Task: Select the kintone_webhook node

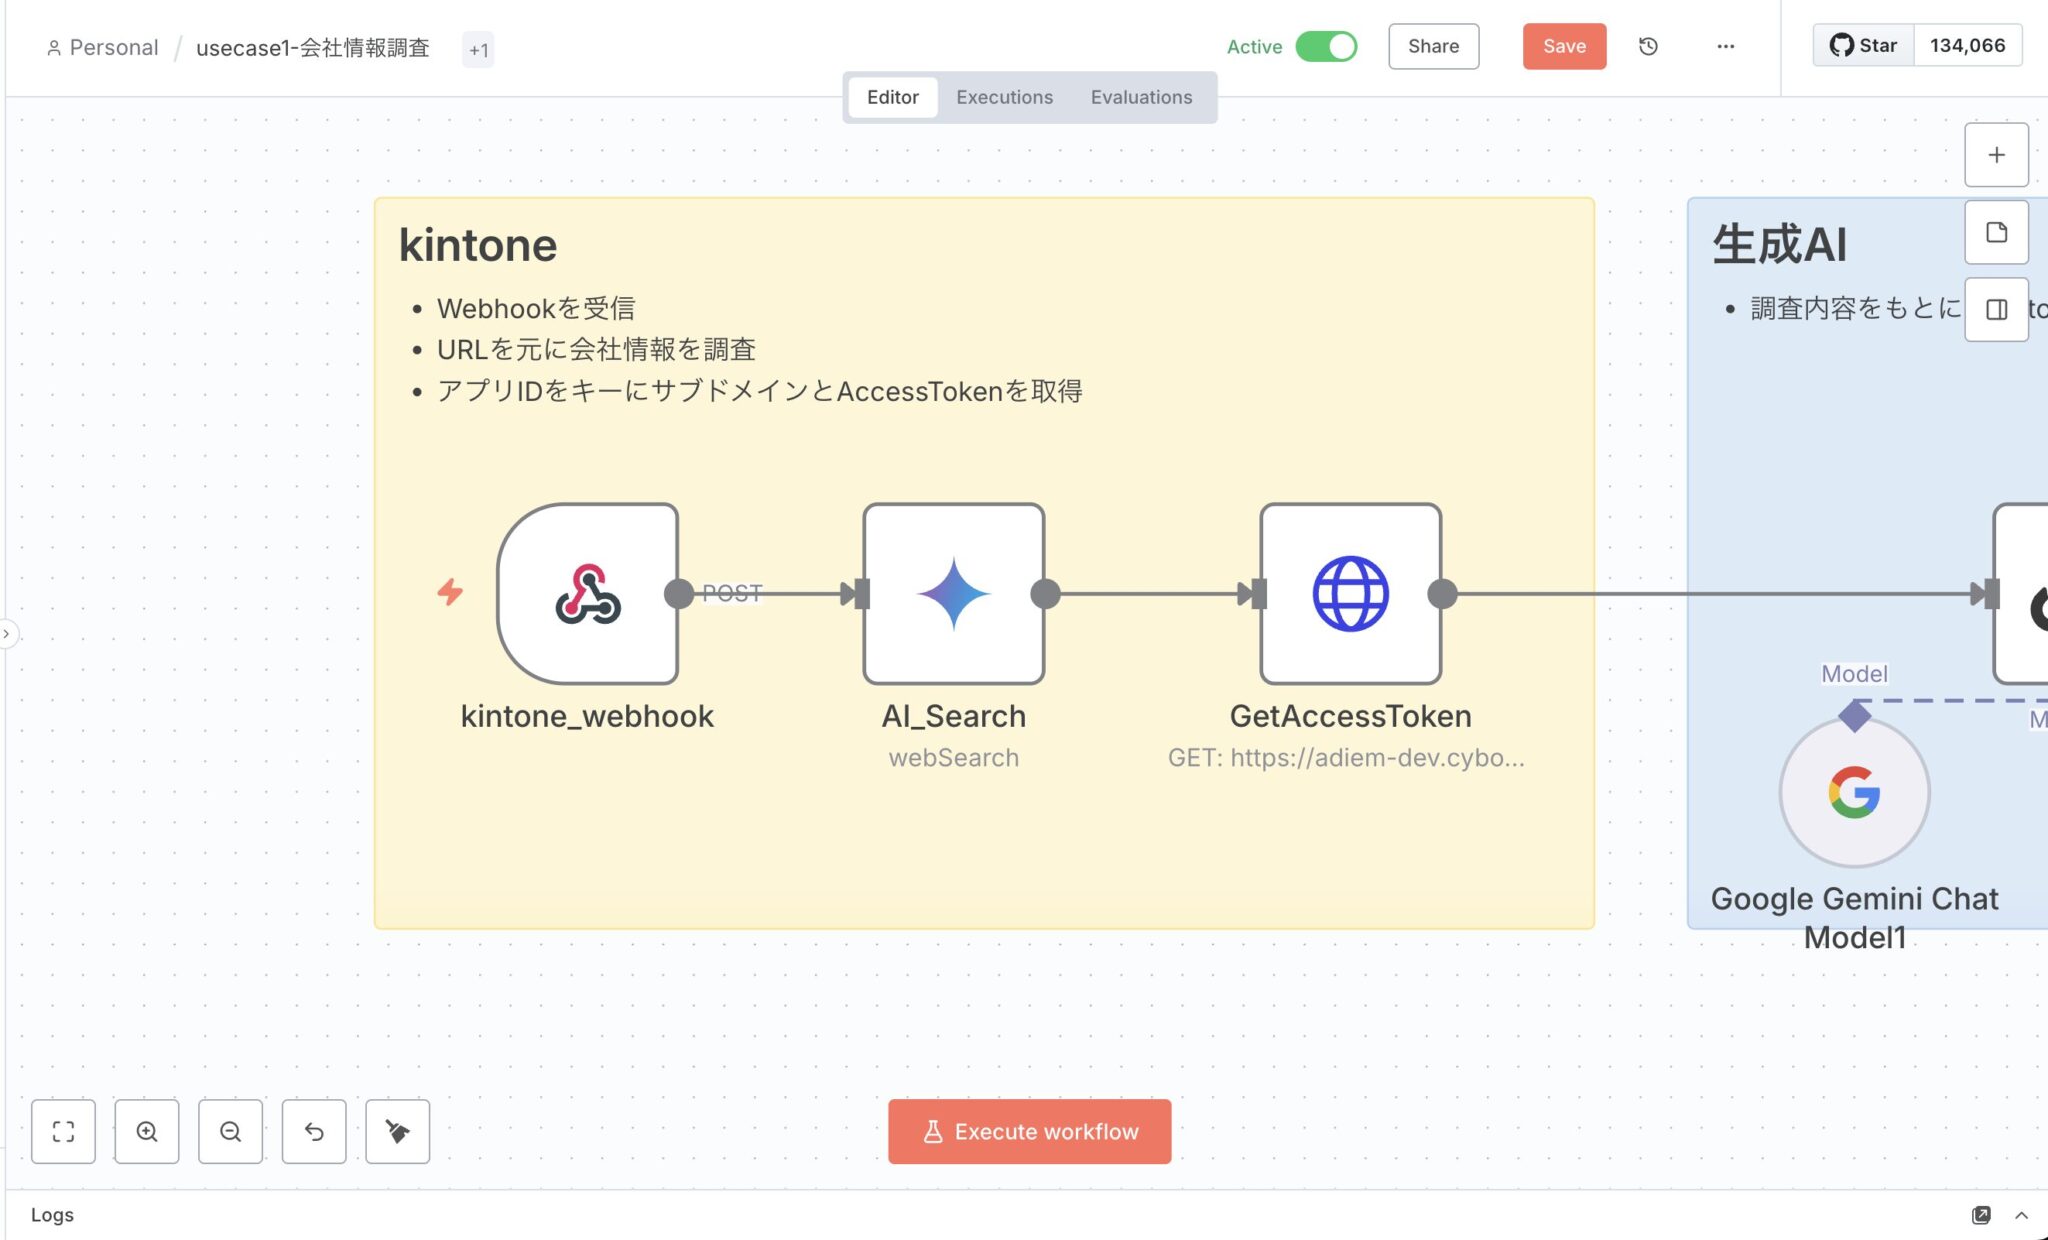Action: coord(587,593)
